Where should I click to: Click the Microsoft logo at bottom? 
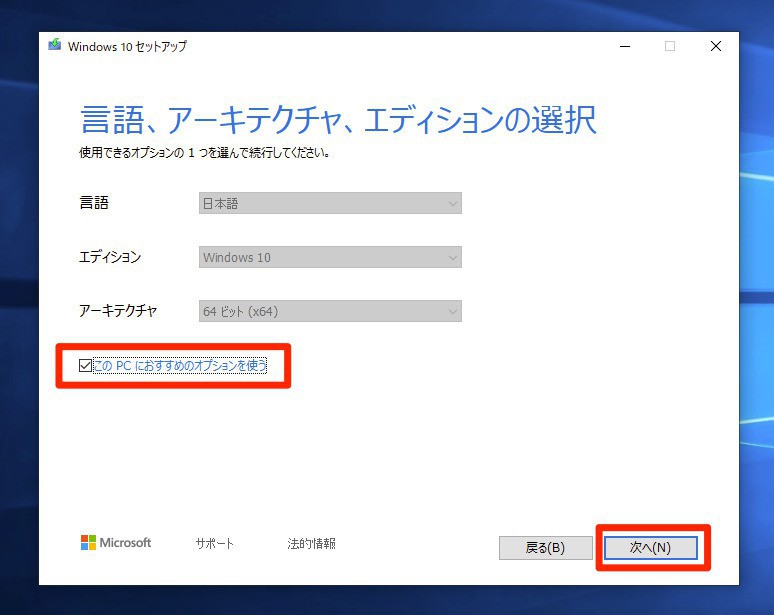[116, 542]
